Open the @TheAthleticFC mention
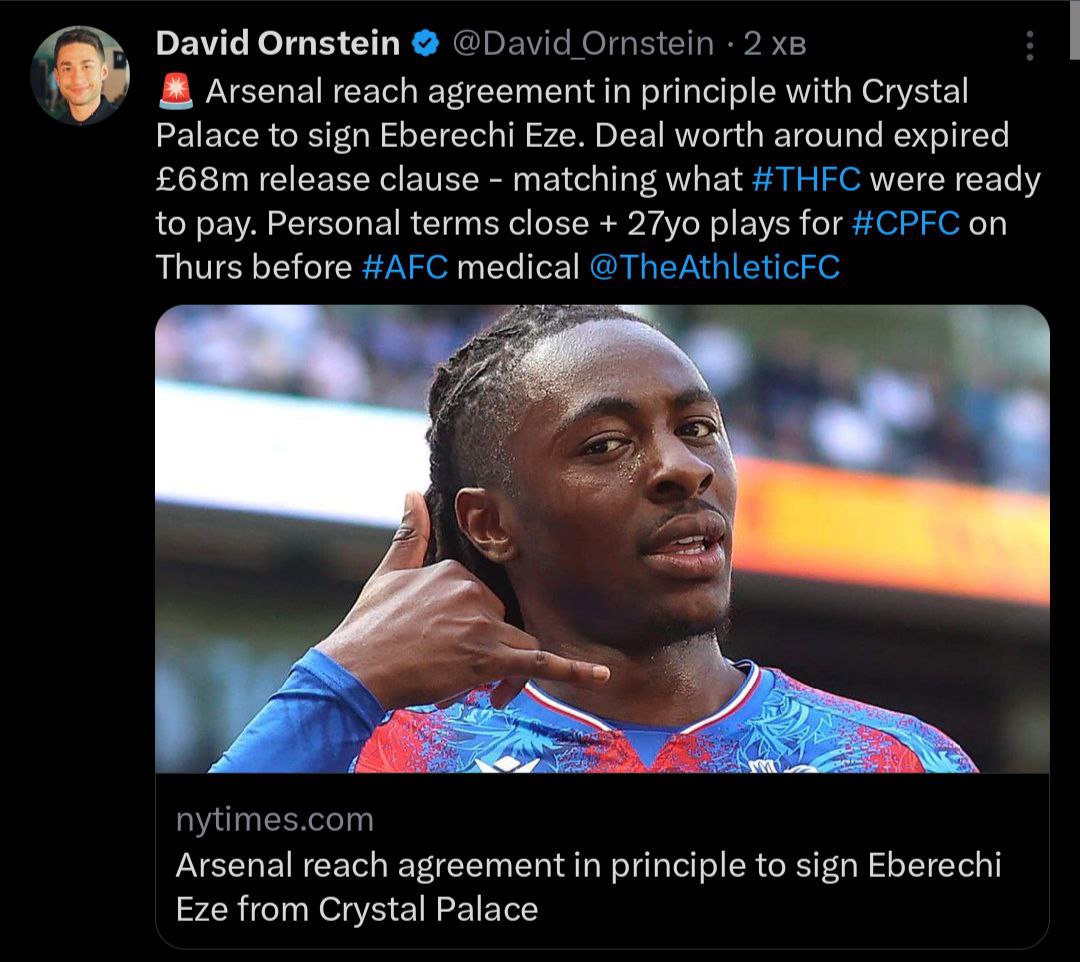Viewport: 1080px width, 962px height. [x=715, y=268]
